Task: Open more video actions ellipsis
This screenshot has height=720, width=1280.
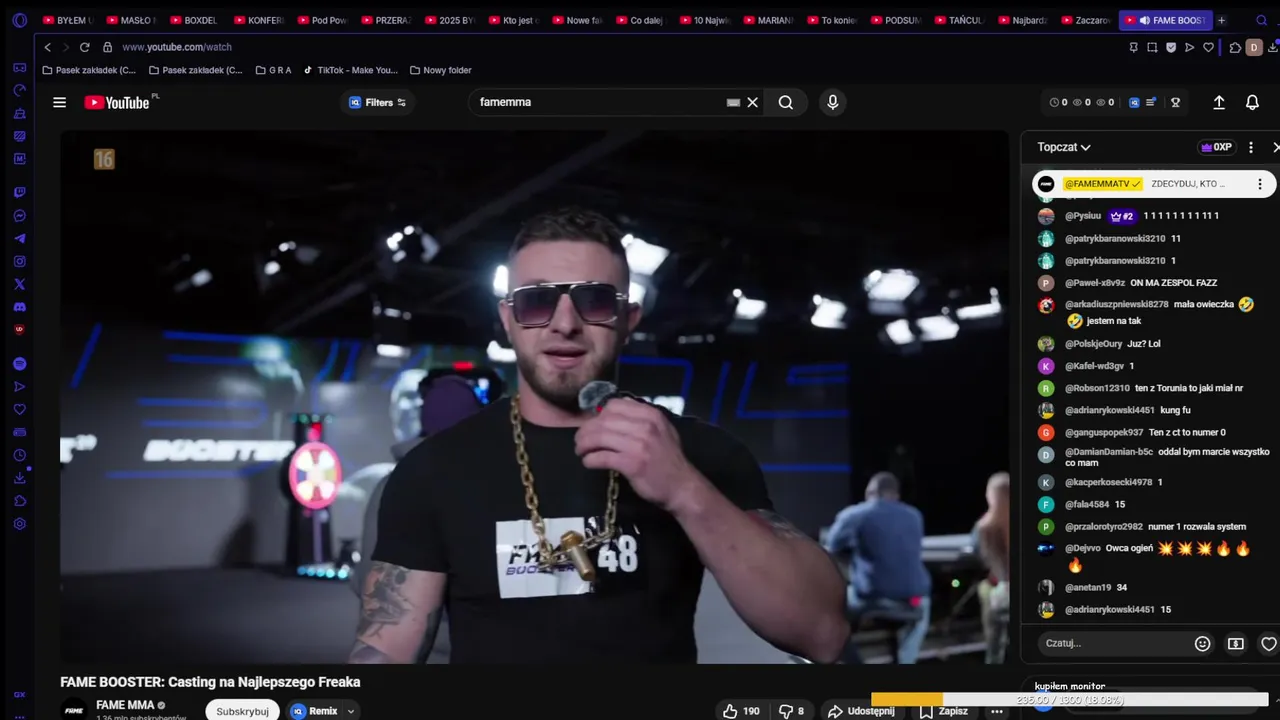Action: click(997, 711)
